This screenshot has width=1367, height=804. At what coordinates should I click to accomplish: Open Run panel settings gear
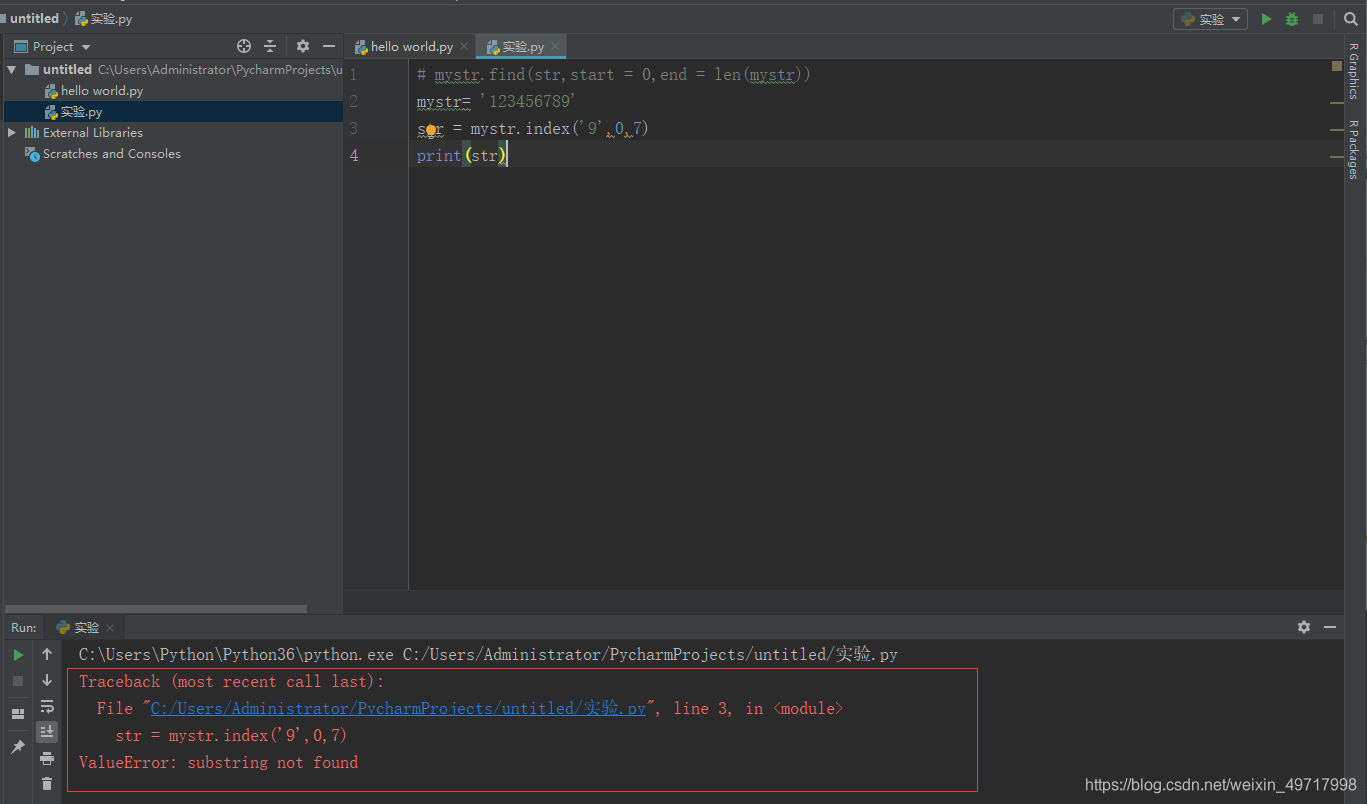1304,627
